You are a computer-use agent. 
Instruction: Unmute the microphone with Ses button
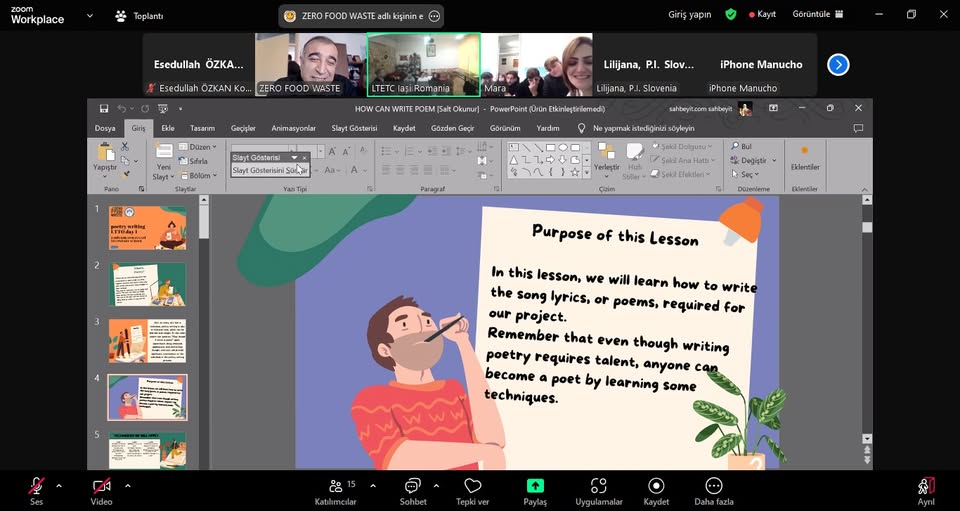pos(36,486)
